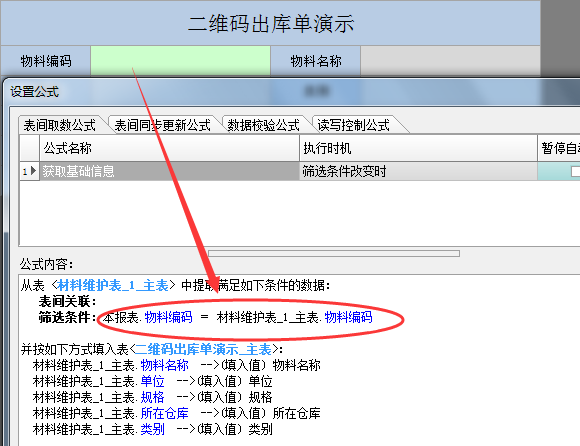Select the 数据校验公式 tab

[x=263, y=125]
